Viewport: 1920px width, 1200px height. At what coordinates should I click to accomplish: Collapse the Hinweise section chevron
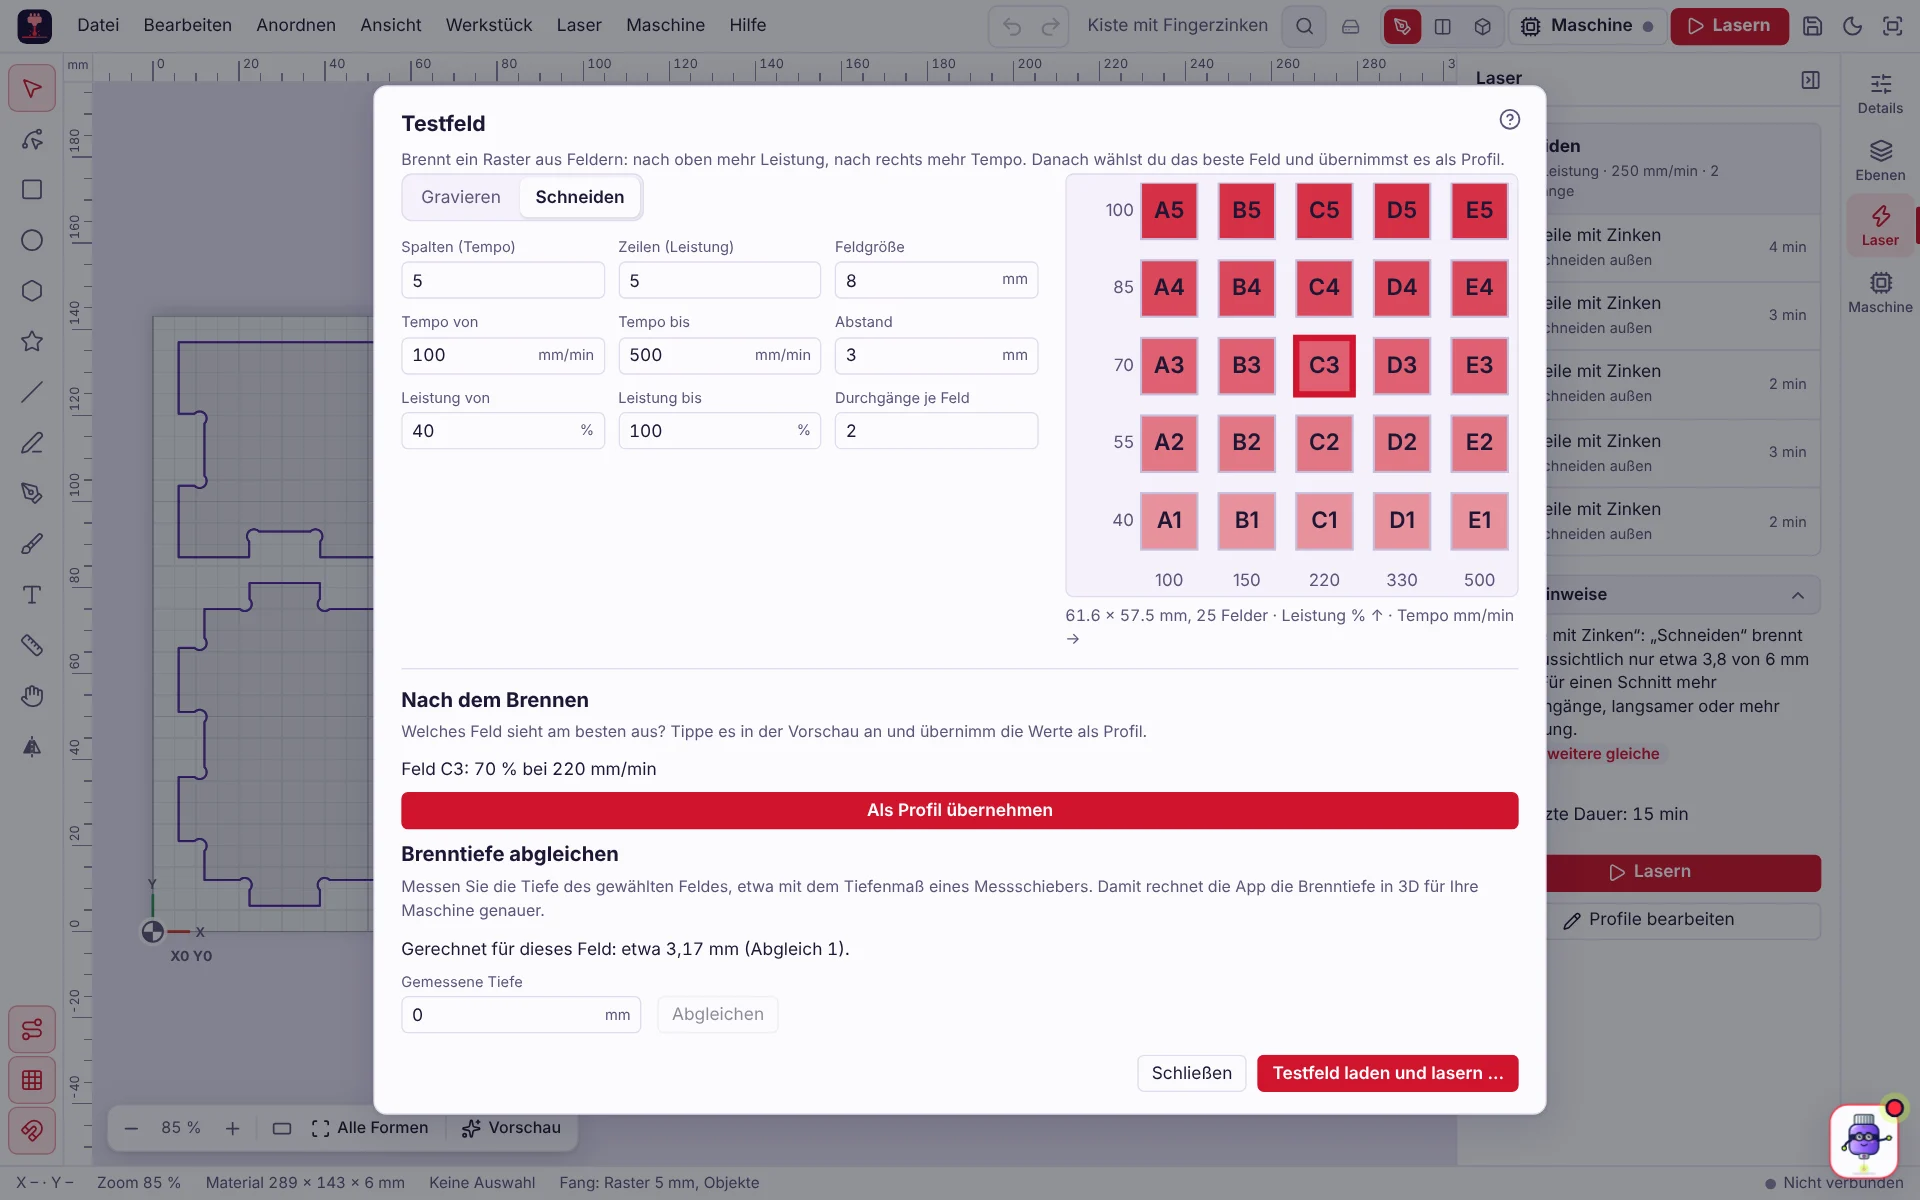tap(1798, 595)
